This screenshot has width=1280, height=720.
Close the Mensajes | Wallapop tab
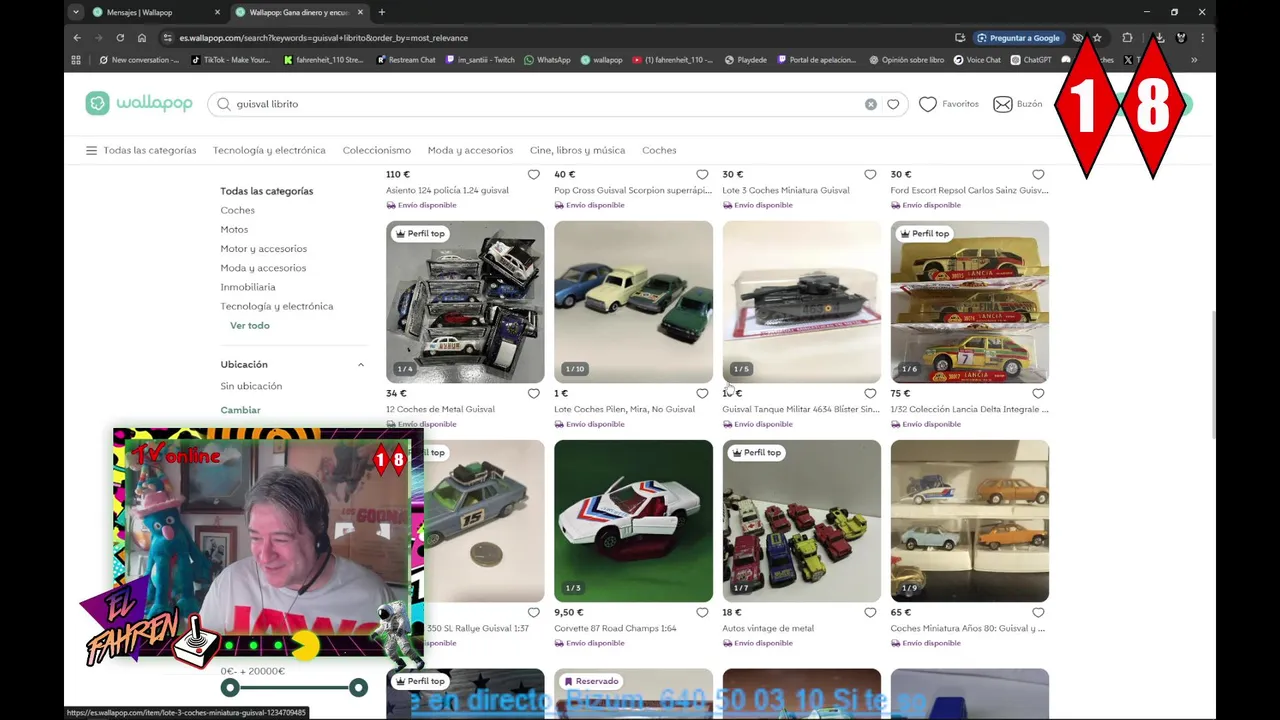218,12
